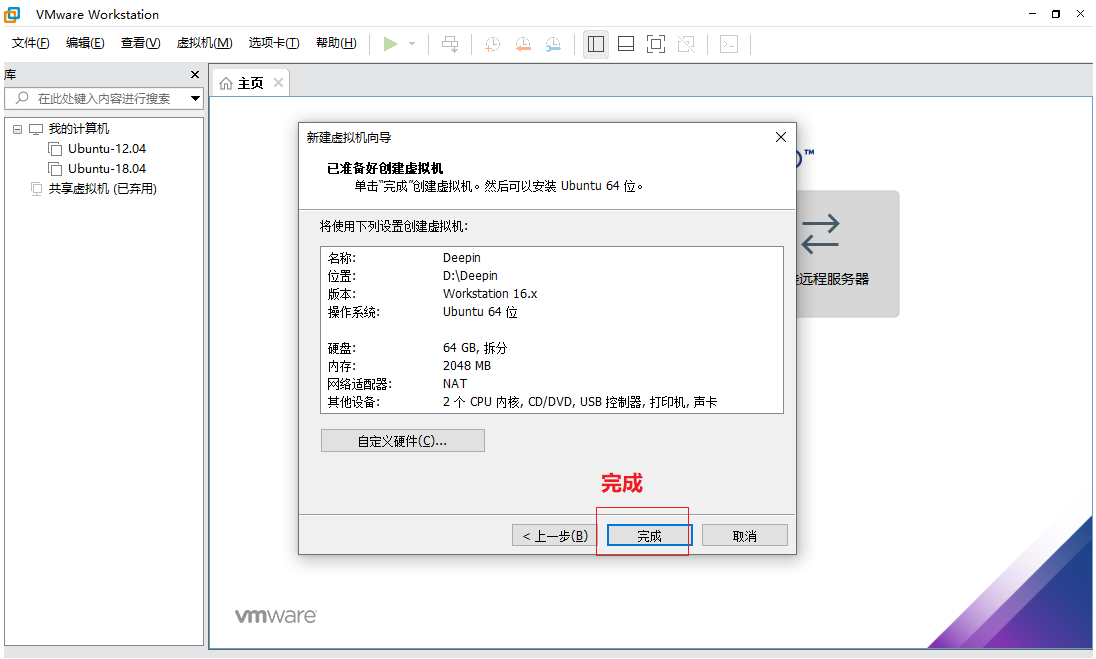Viewport: 1096px width, 659px height.
Task: Click the console view toolbar icon
Action: (729, 44)
